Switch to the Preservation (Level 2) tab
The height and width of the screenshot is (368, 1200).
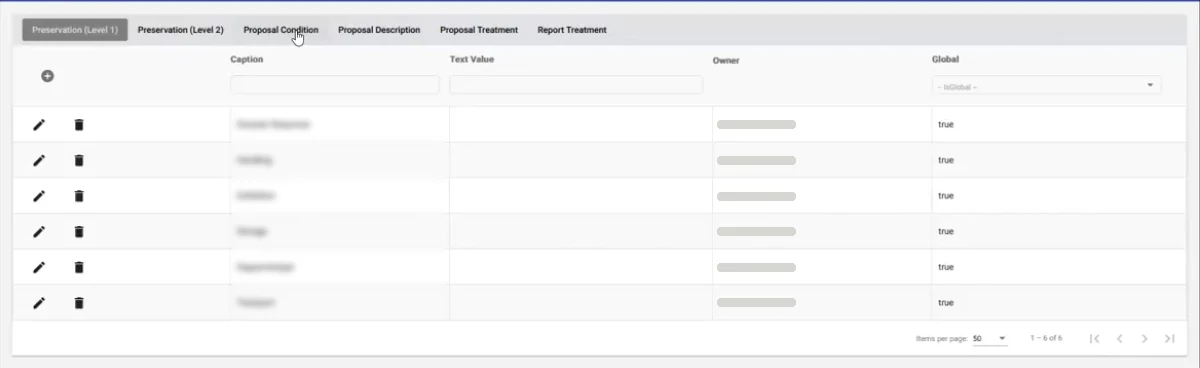181,30
